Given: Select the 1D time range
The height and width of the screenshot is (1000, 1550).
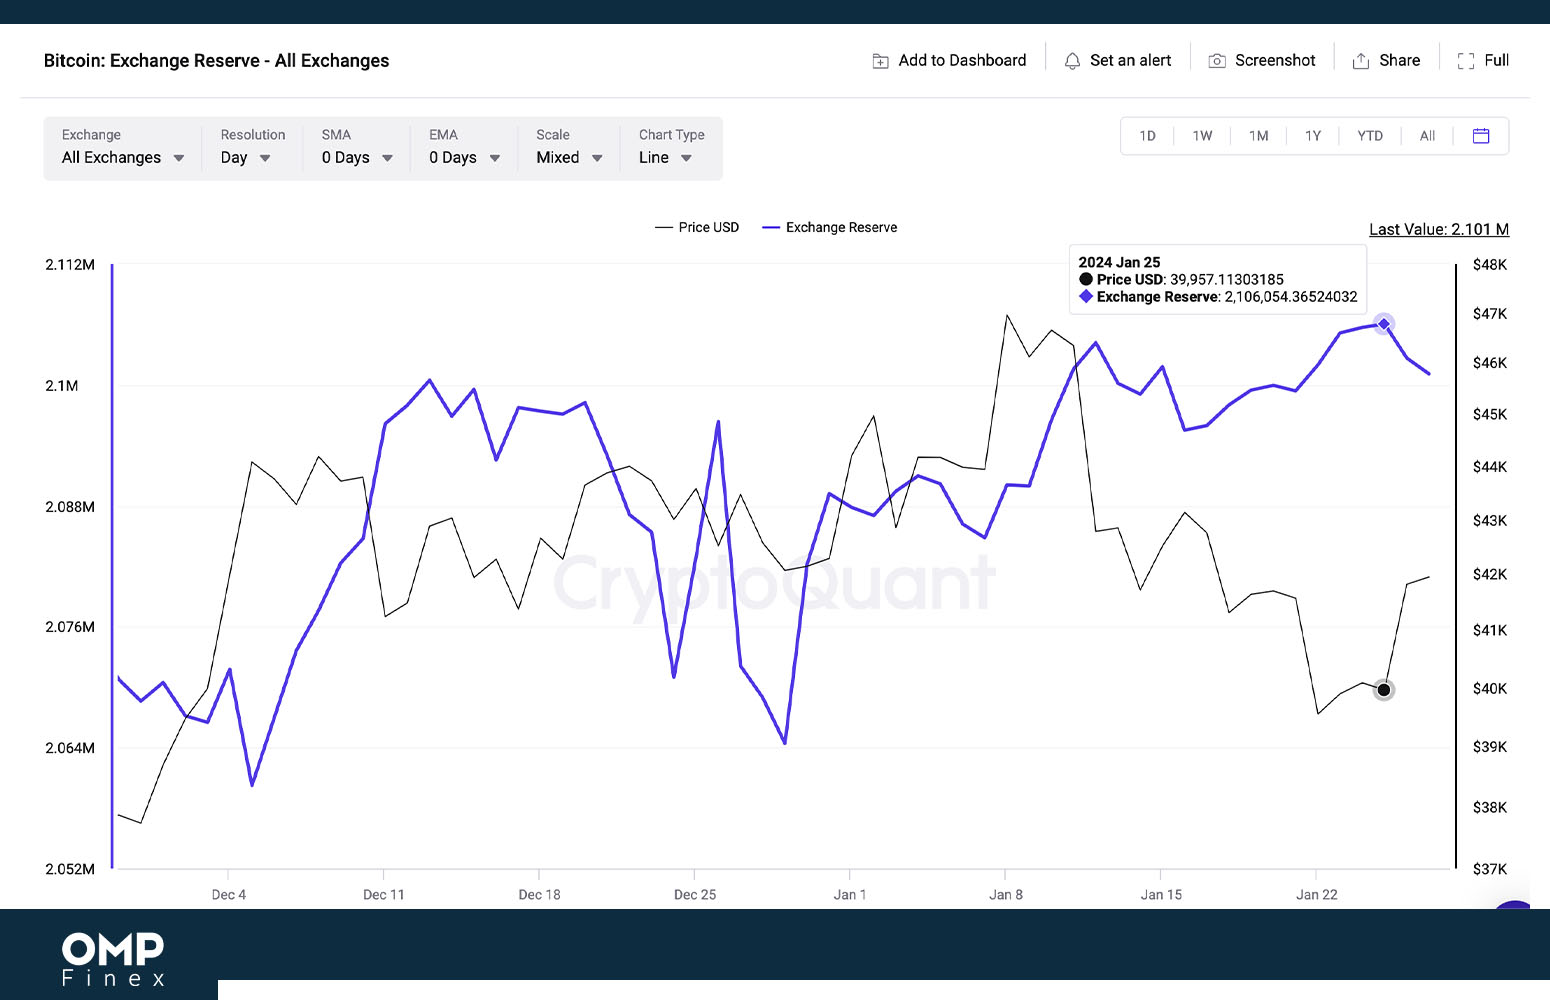Looking at the screenshot, I should [1147, 136].
